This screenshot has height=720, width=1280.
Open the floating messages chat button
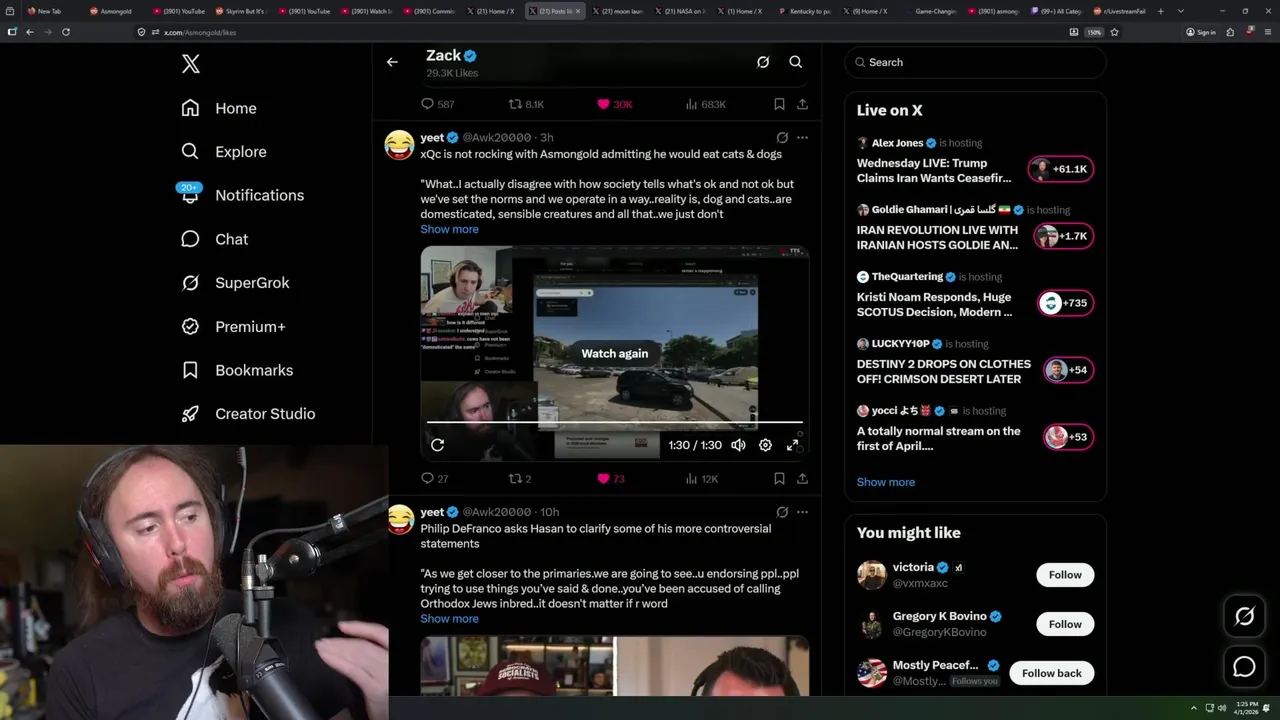click(1245, 667)
